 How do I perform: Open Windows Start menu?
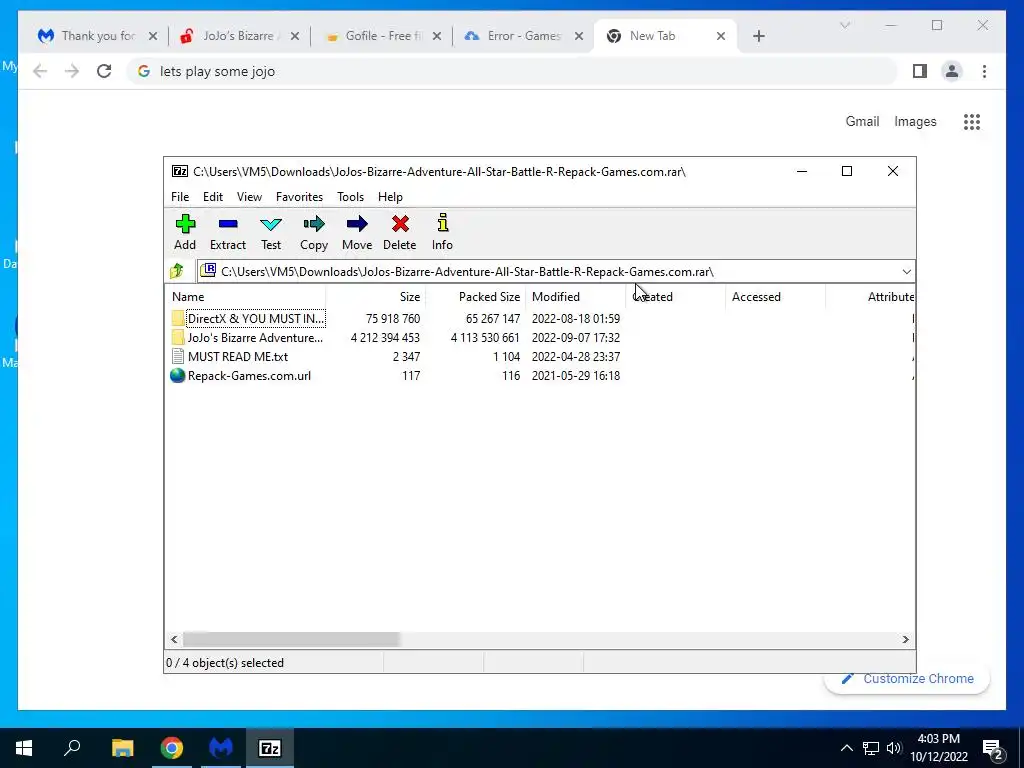coord(24,748)
